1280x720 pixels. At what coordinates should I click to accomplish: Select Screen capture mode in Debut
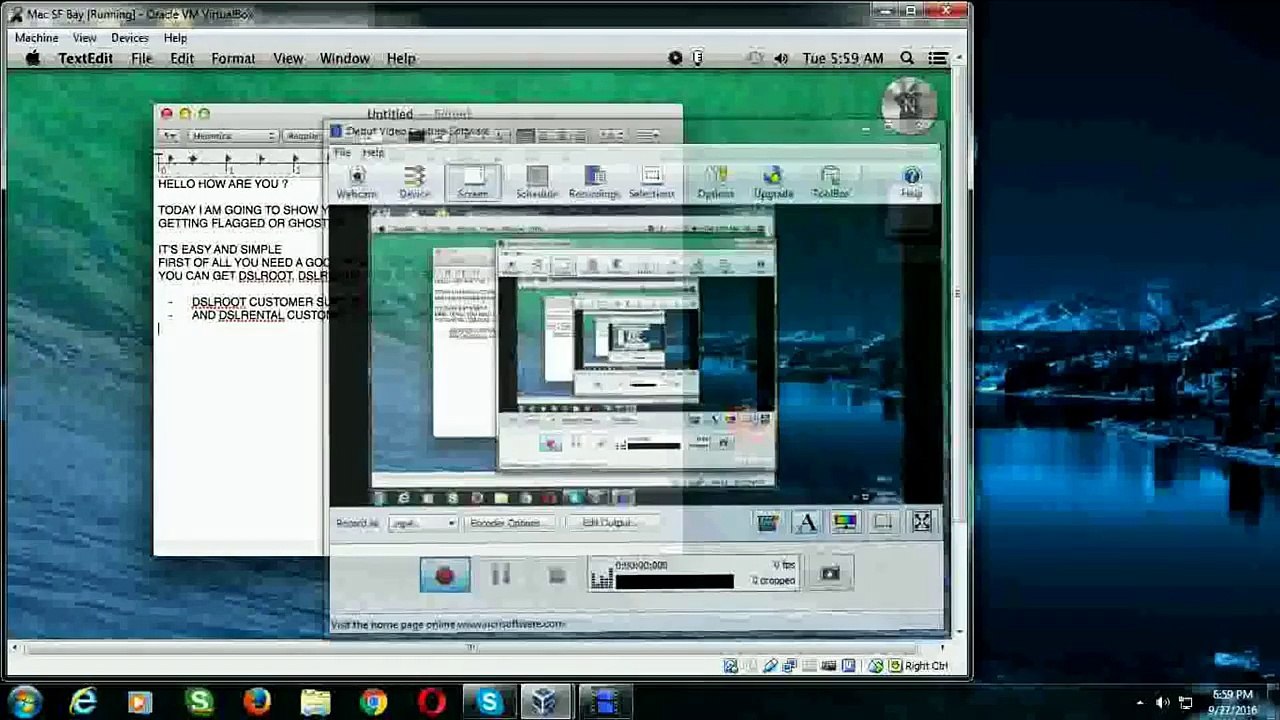click(473, 181)
